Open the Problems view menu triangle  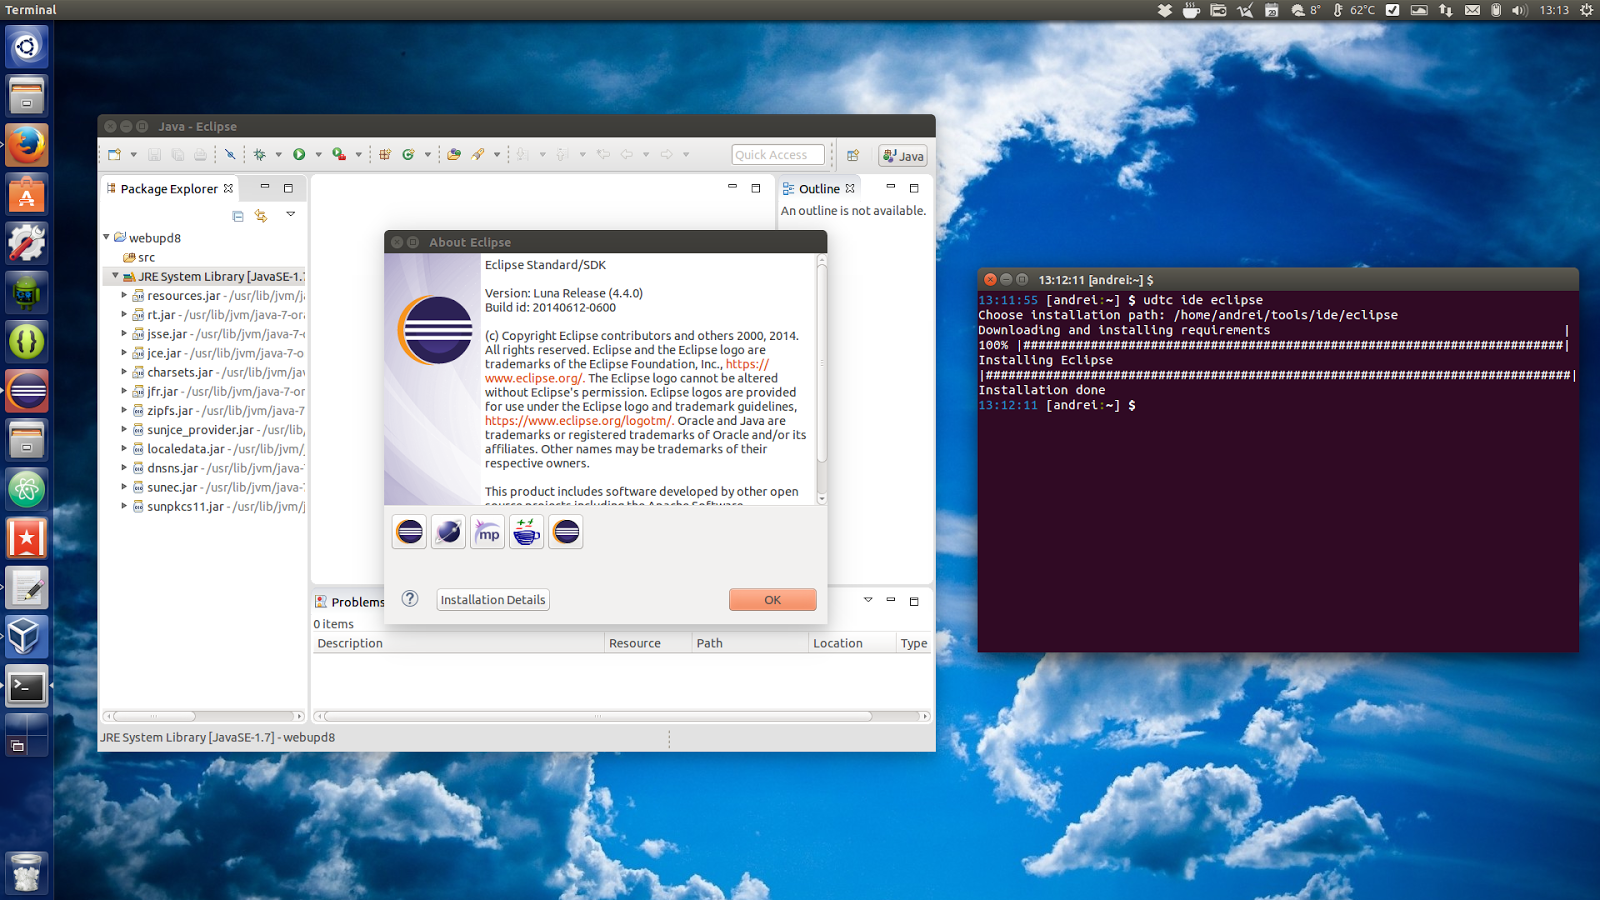point(868,600)
